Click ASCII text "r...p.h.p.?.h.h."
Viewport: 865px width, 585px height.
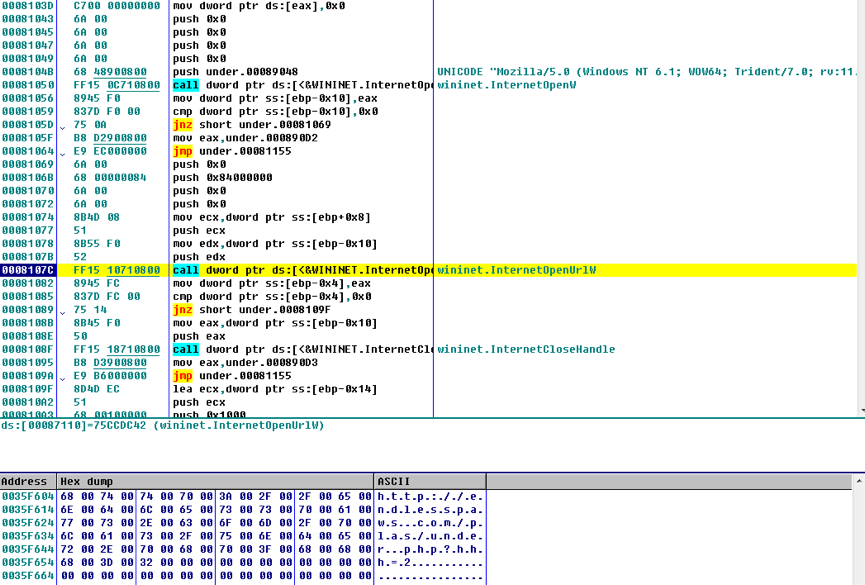[430, 549]
